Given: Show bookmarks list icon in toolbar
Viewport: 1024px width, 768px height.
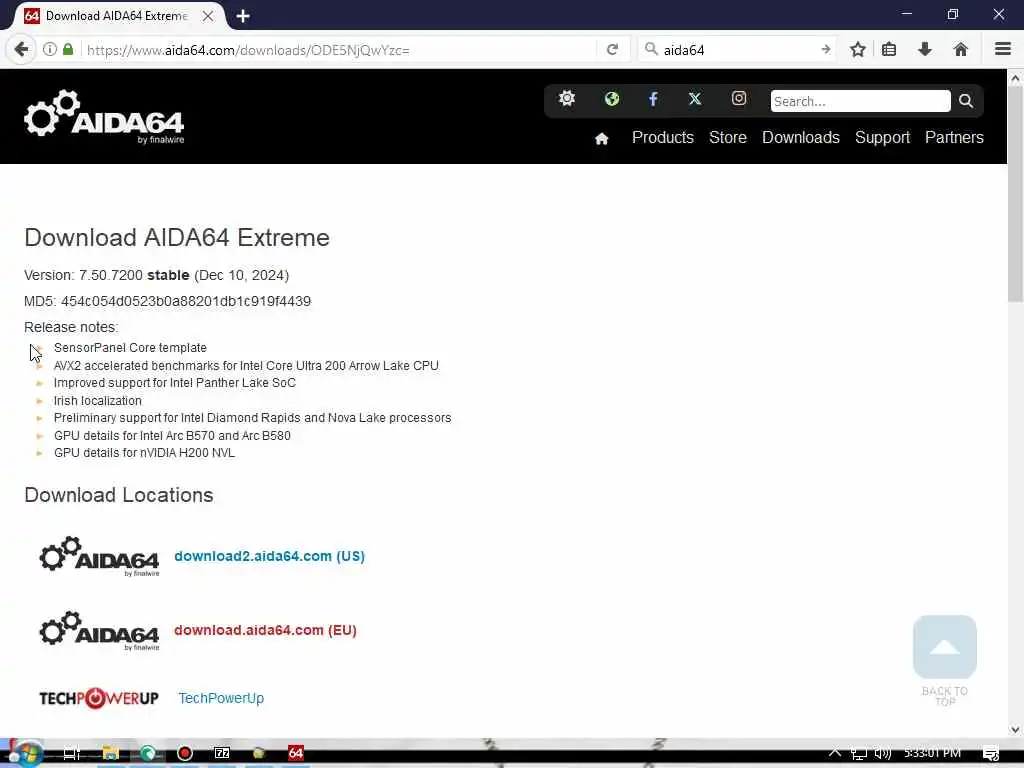Looking at the screenshot, I should pyautogui.click(x=889, y=50).
